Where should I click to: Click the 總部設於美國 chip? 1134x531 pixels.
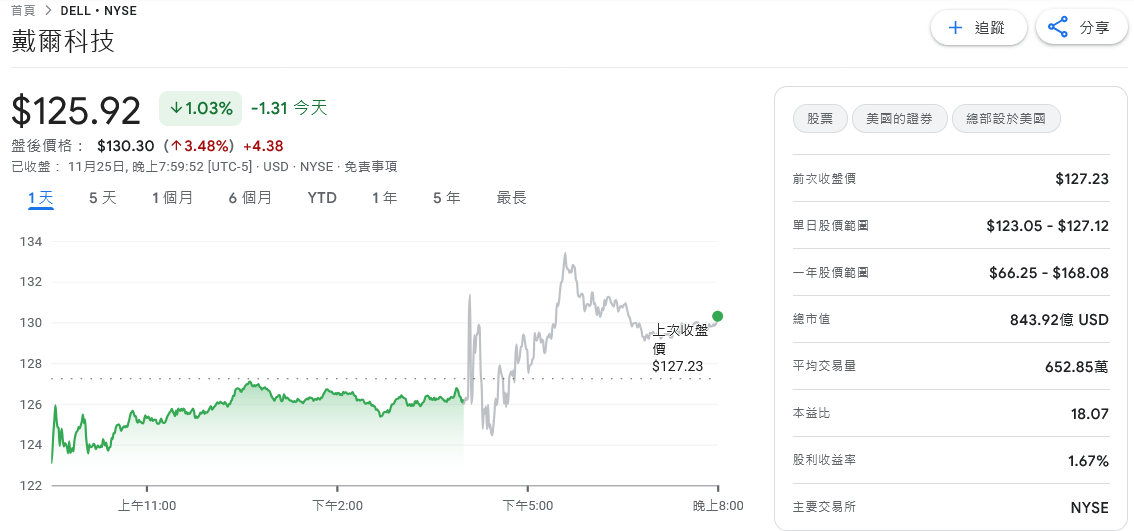tap(1006, 119)
